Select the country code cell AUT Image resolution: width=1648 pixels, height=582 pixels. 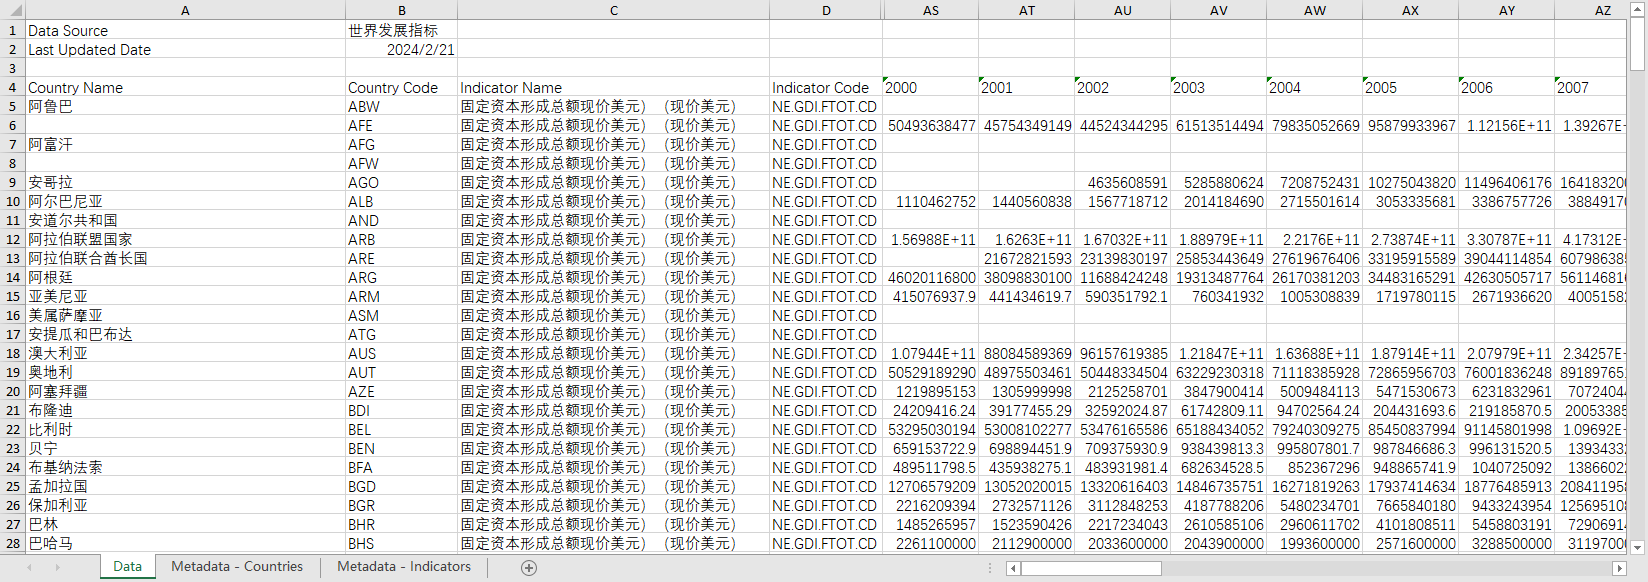(401, 372)
